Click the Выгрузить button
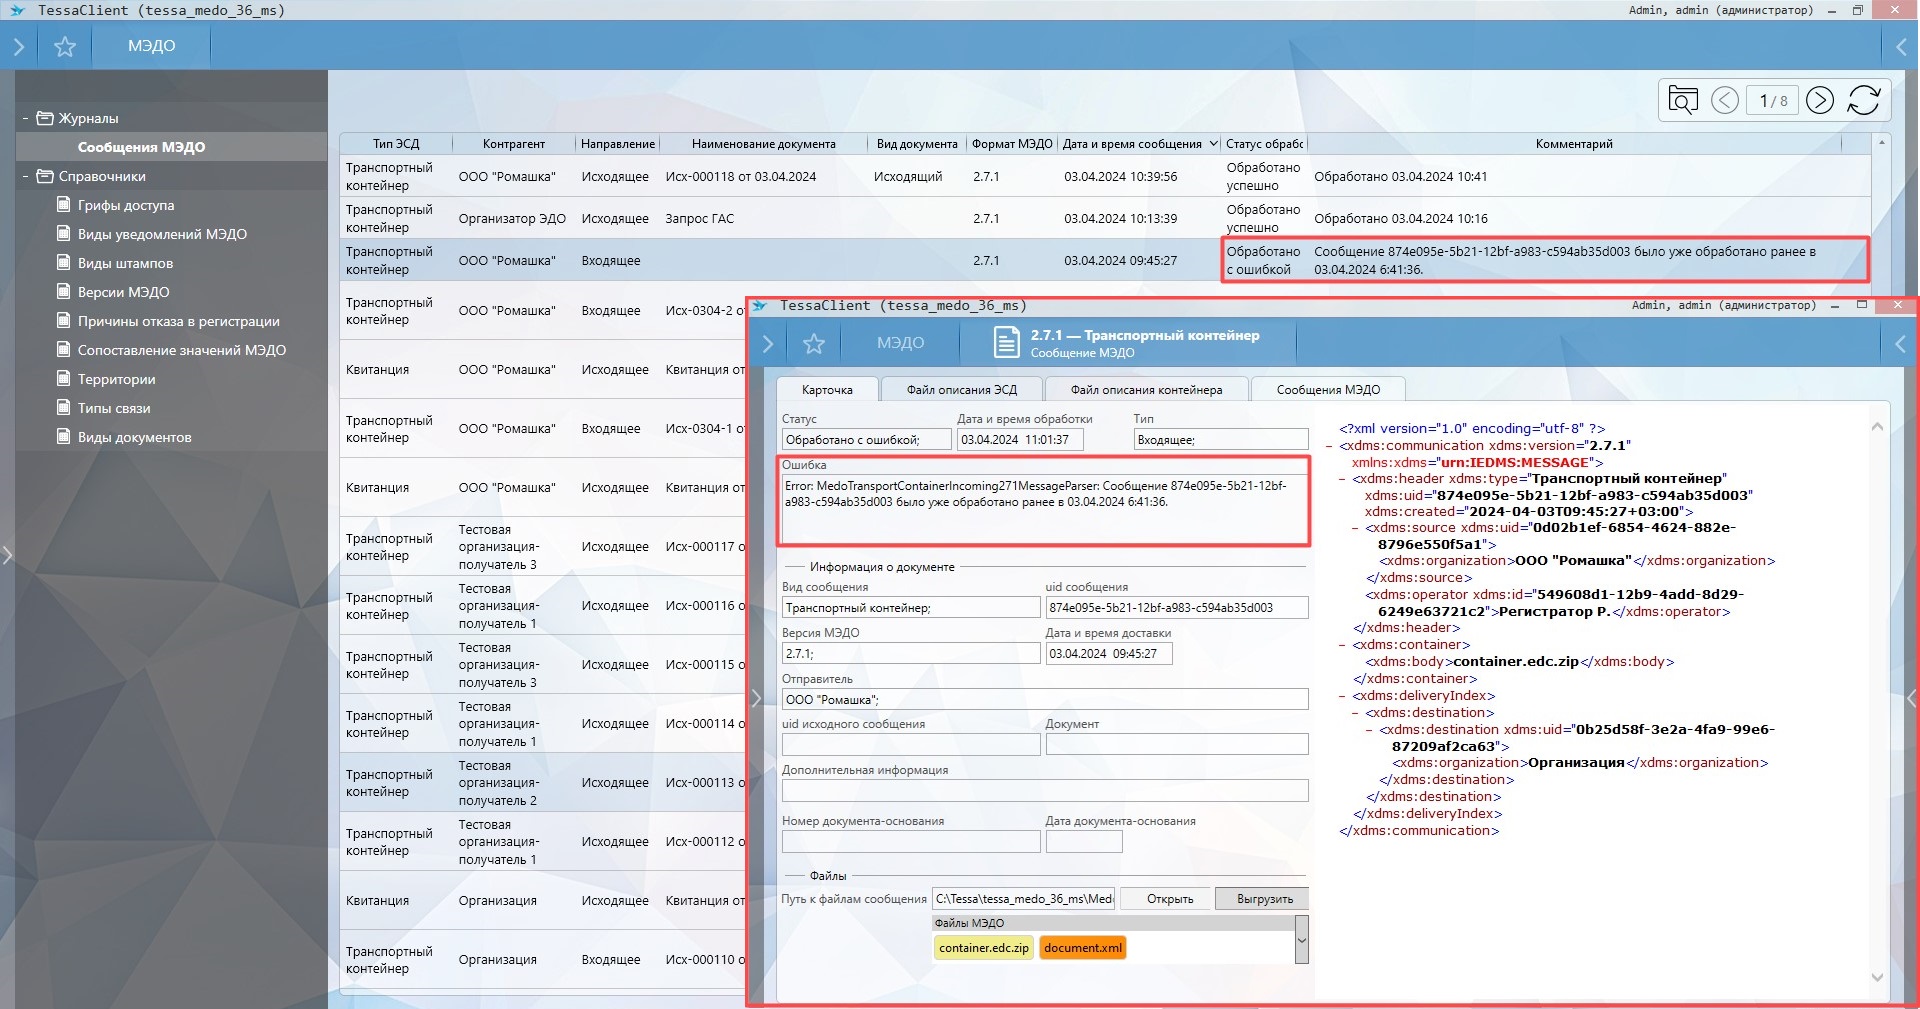Viewport: 1920px width, 1009px height. coord(1264,899)
